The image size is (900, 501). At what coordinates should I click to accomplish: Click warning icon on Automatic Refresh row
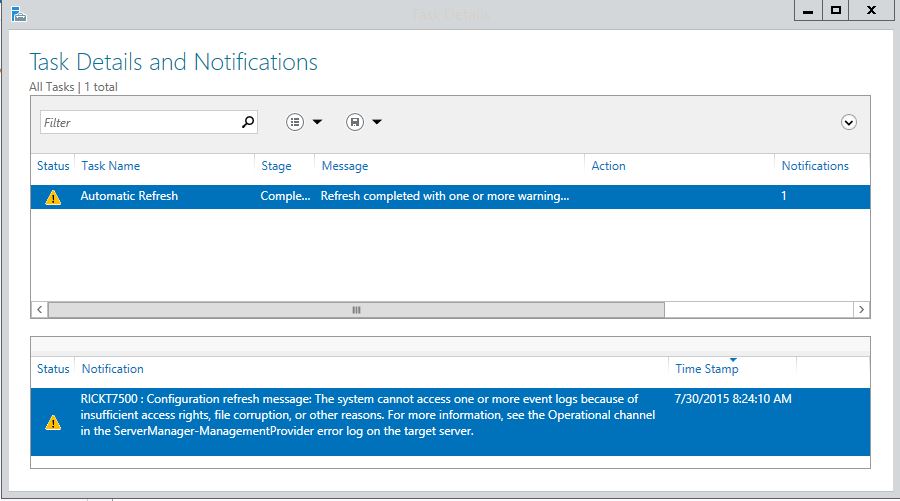tap(53, 197)
